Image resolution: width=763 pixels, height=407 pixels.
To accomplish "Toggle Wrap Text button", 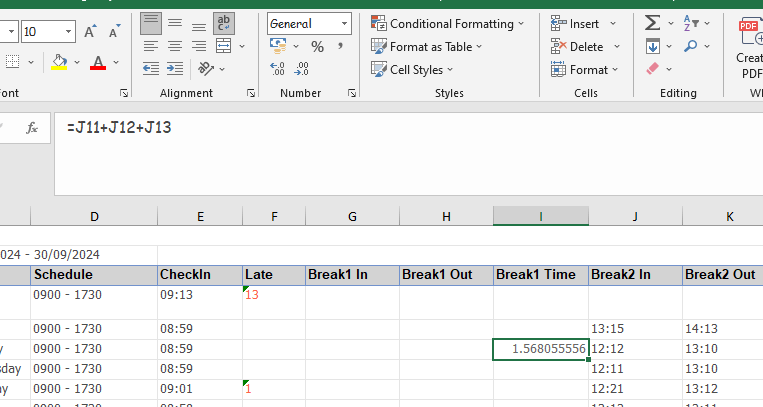I will (224, 23).
